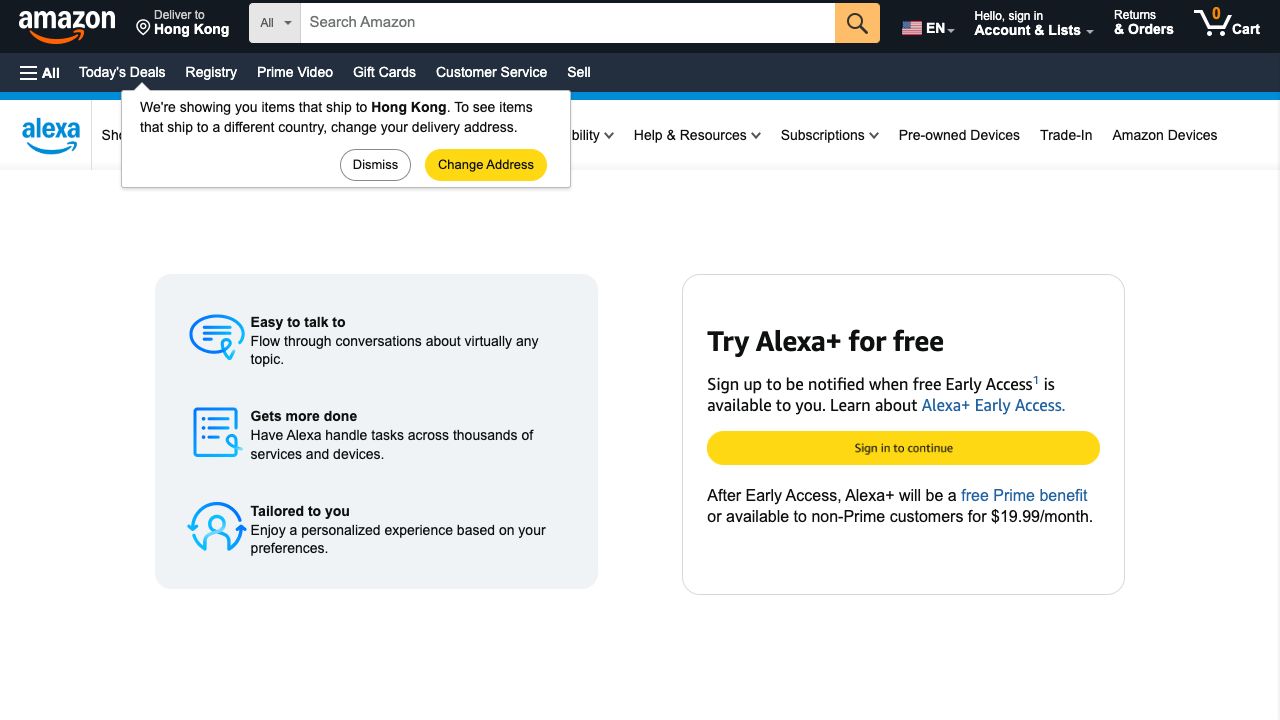Open the Account & Lists dropdown
Screen dimensions: 1280x720
pos(1033,23)
